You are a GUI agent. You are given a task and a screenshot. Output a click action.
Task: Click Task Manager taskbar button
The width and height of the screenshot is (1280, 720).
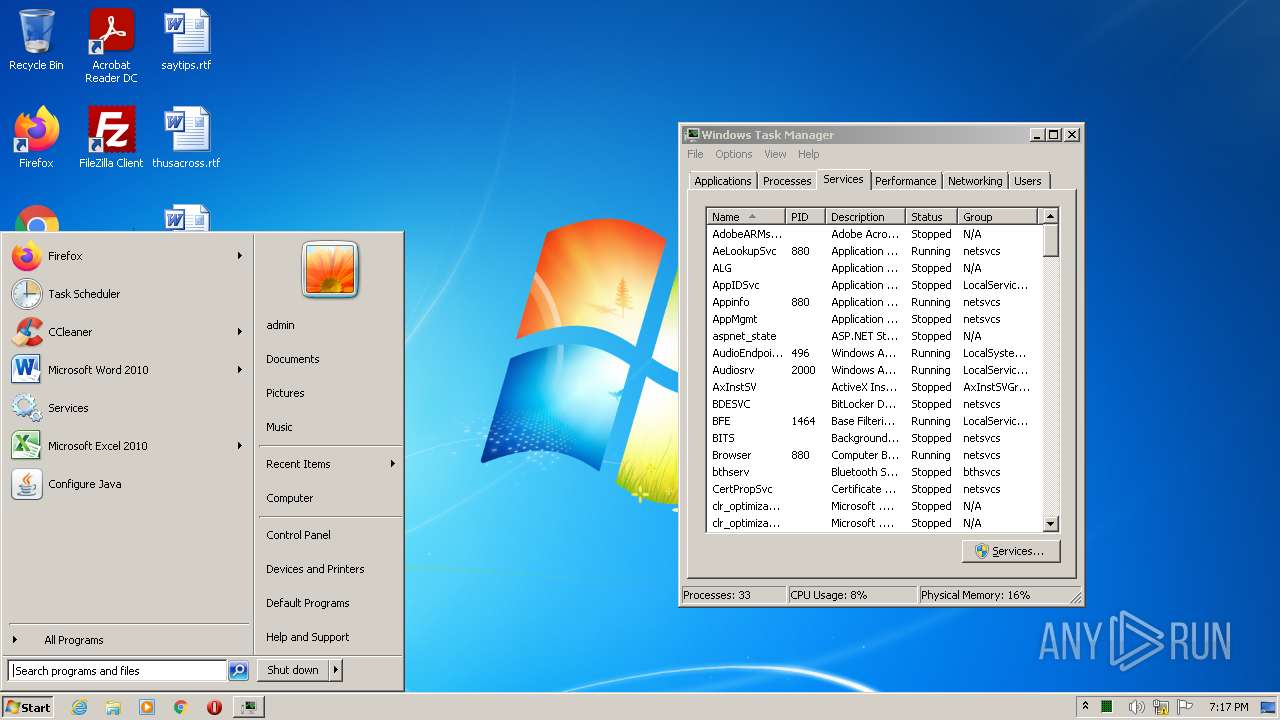[248, 707]
